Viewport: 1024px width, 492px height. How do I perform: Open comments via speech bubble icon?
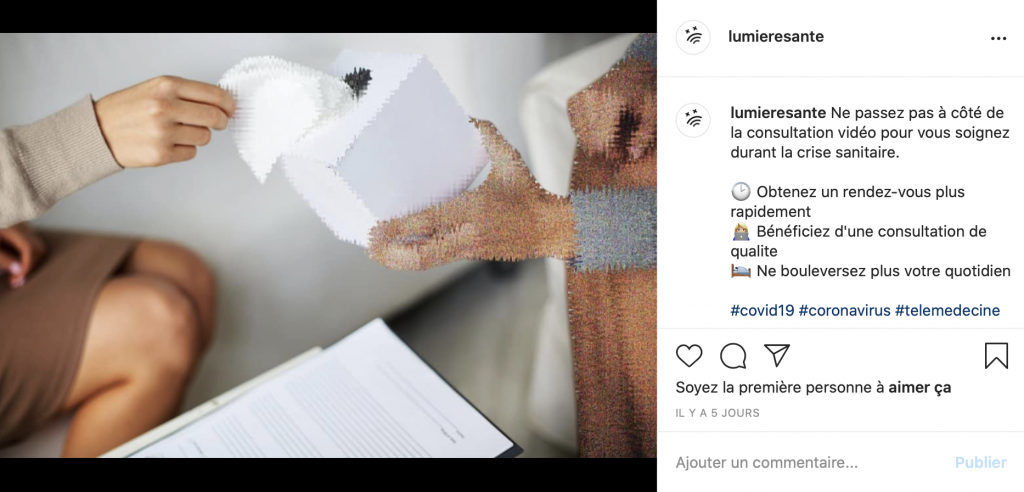tap(733, 355)
